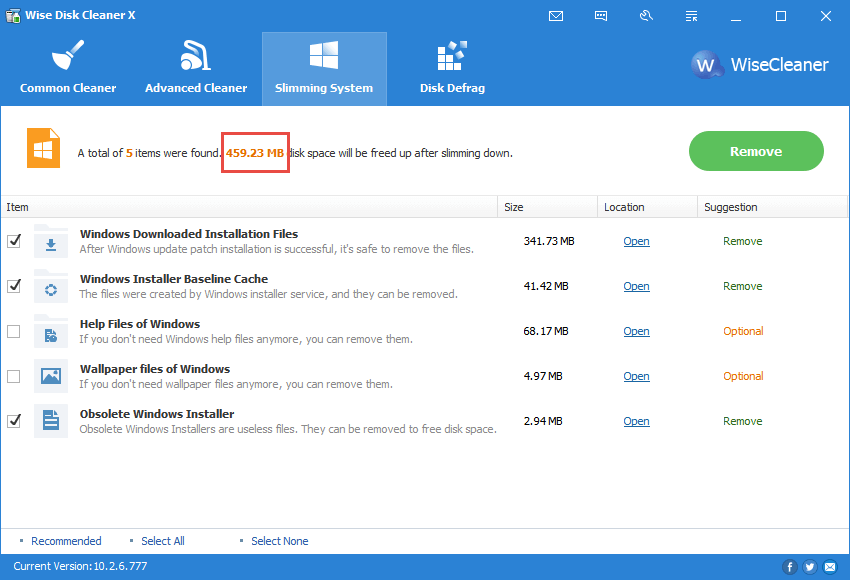This screenshot has width=850, height=580.
Task: Click the Slimming System Windows logo icon
Action: pos(324,55)
